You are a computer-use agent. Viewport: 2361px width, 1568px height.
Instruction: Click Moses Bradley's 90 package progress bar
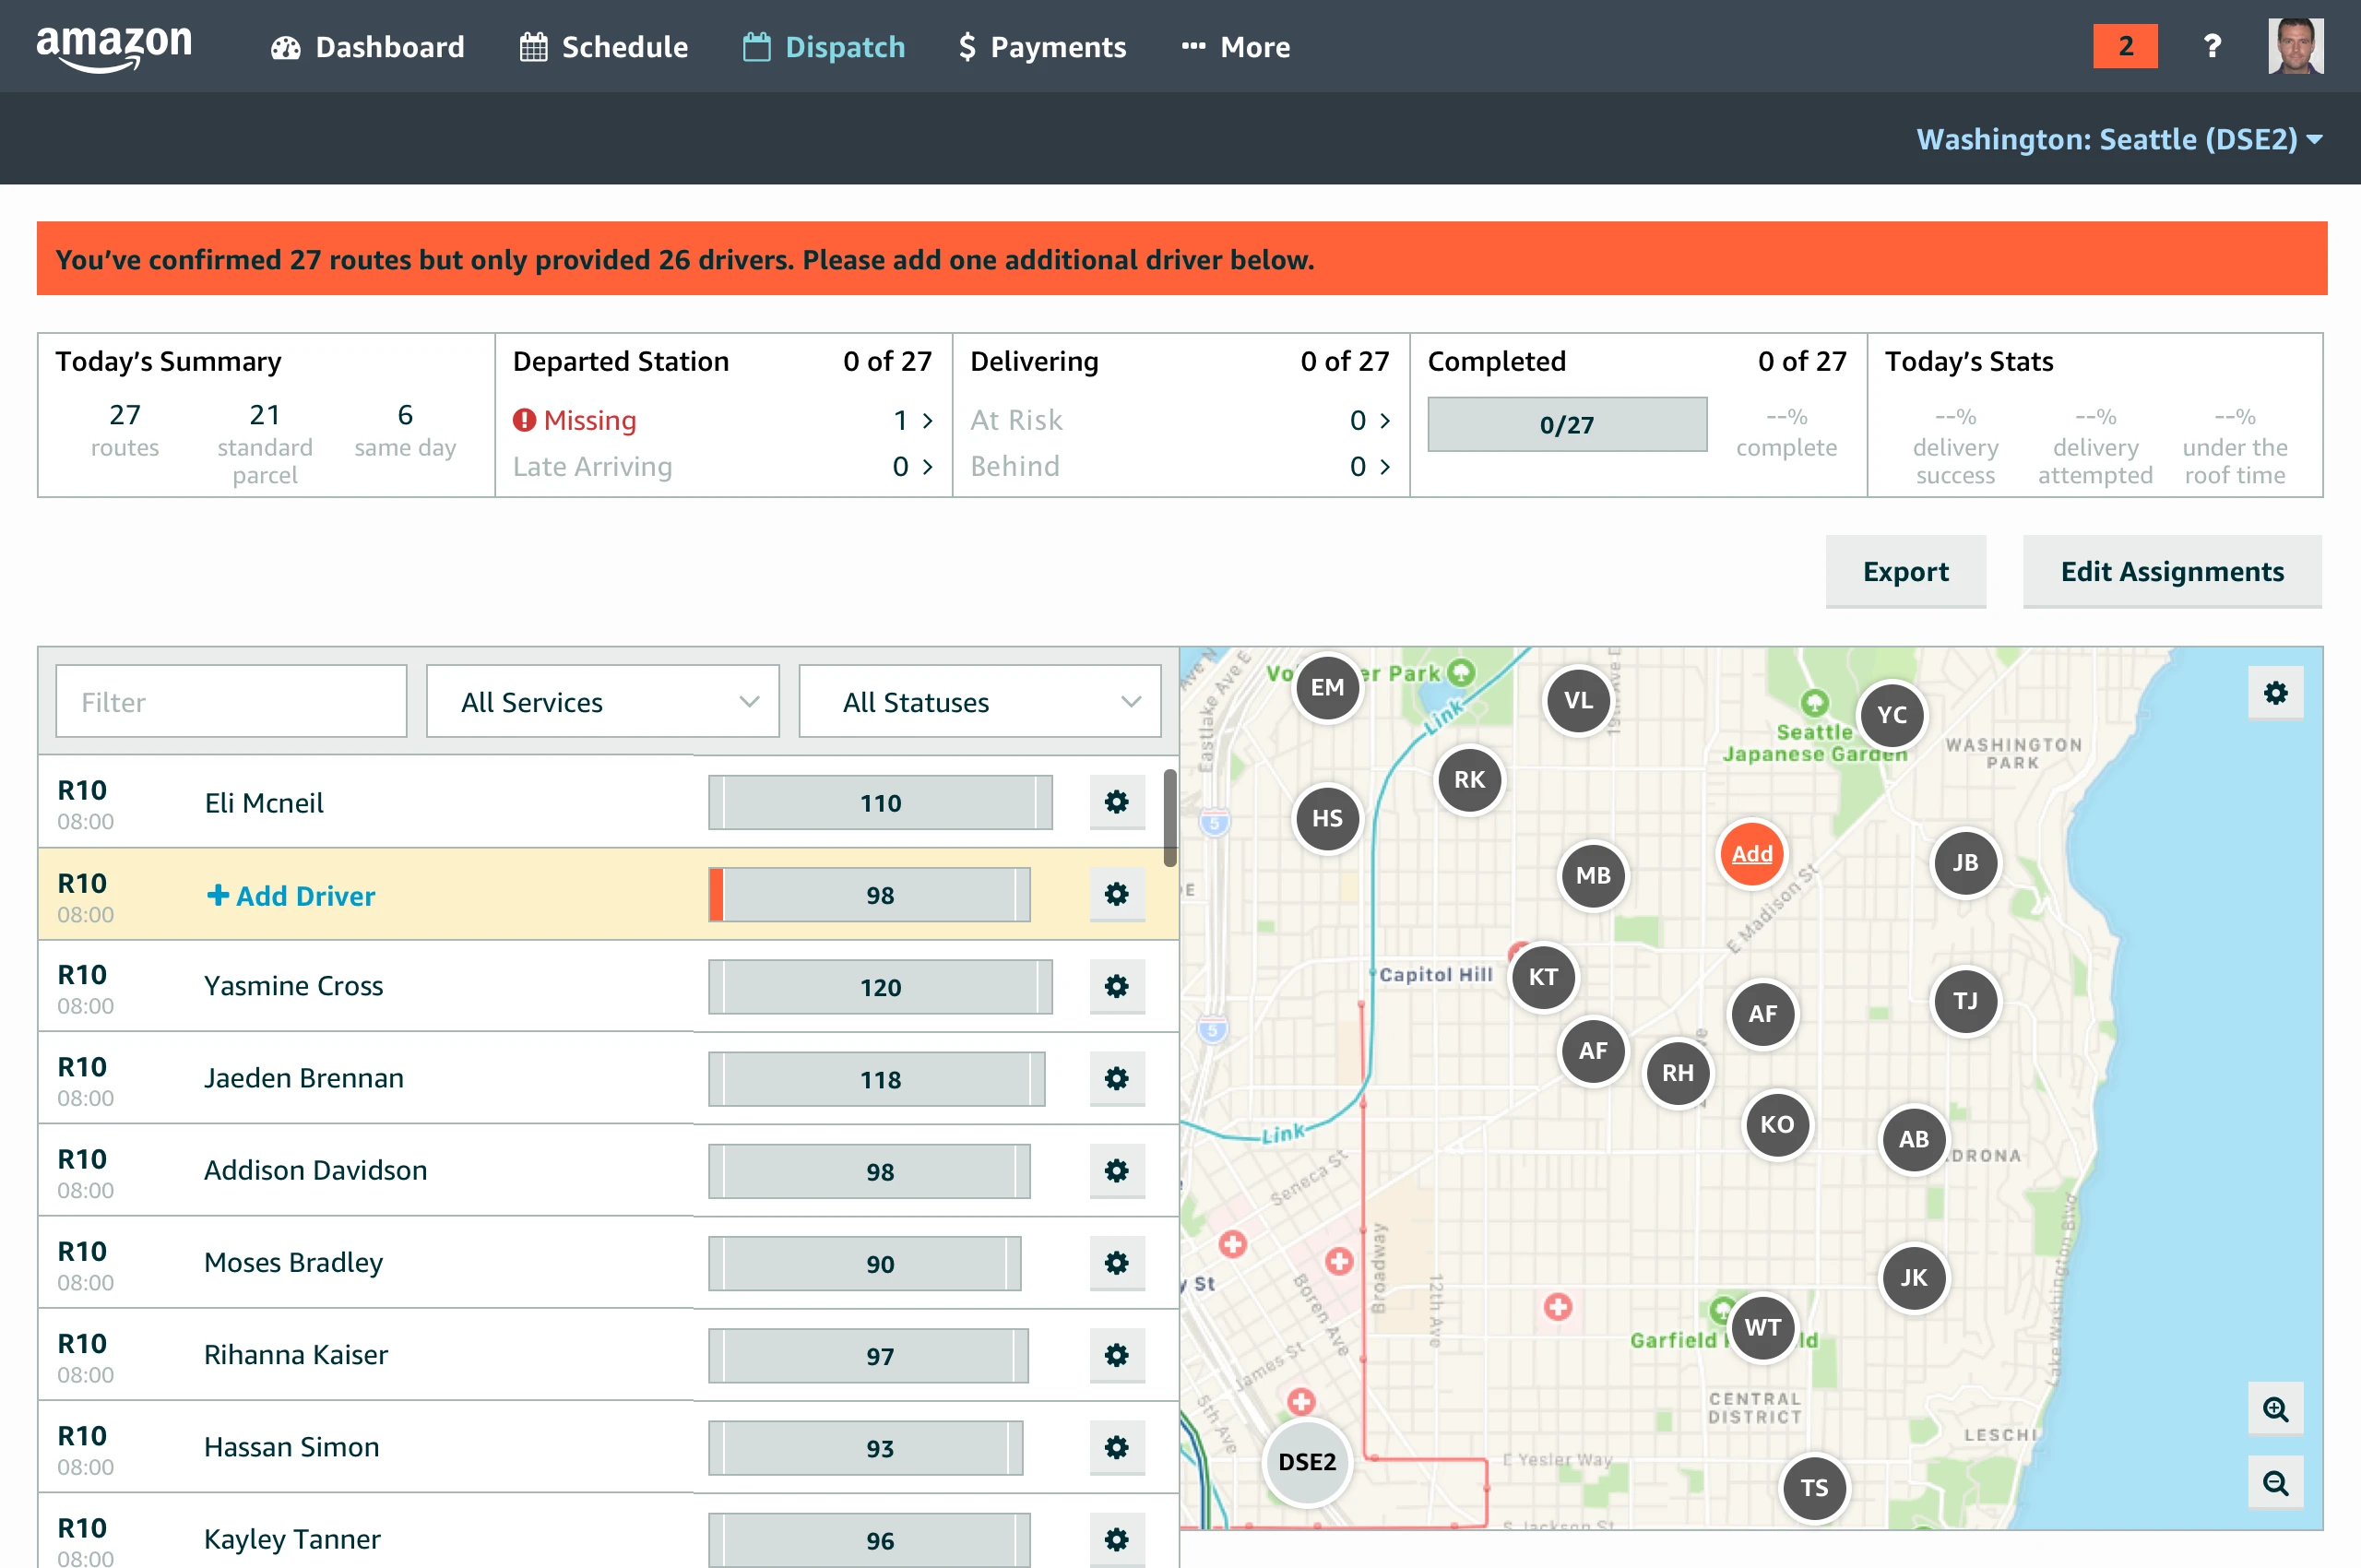pos(865,1263)
